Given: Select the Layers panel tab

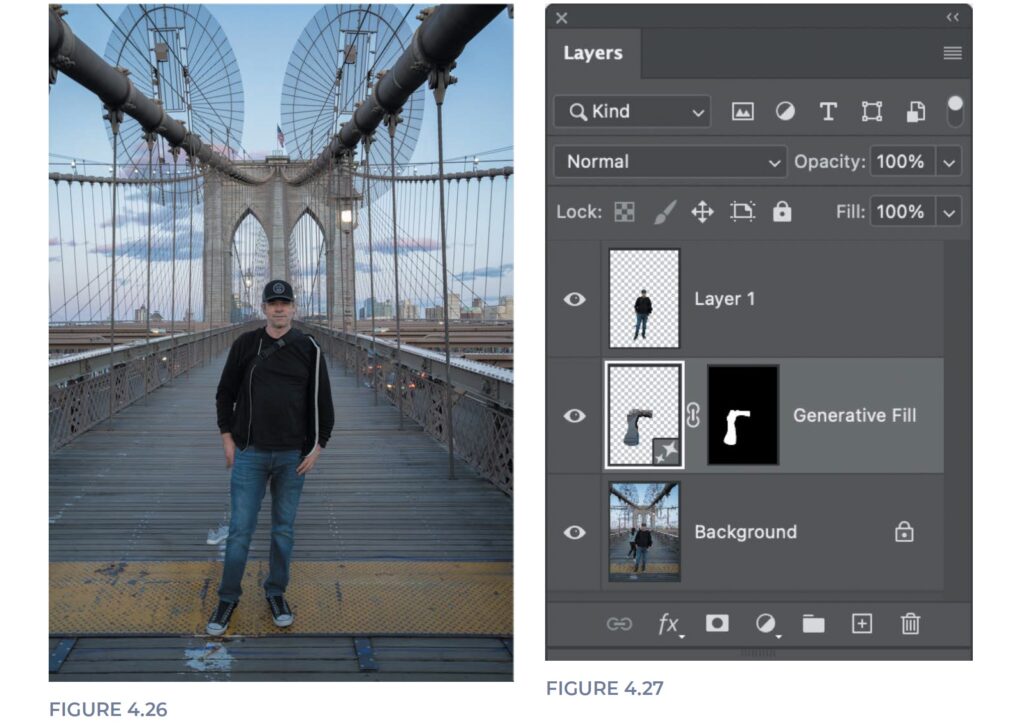Looking at the screenshot, I should pyautogui.click(x=593, y=54).
